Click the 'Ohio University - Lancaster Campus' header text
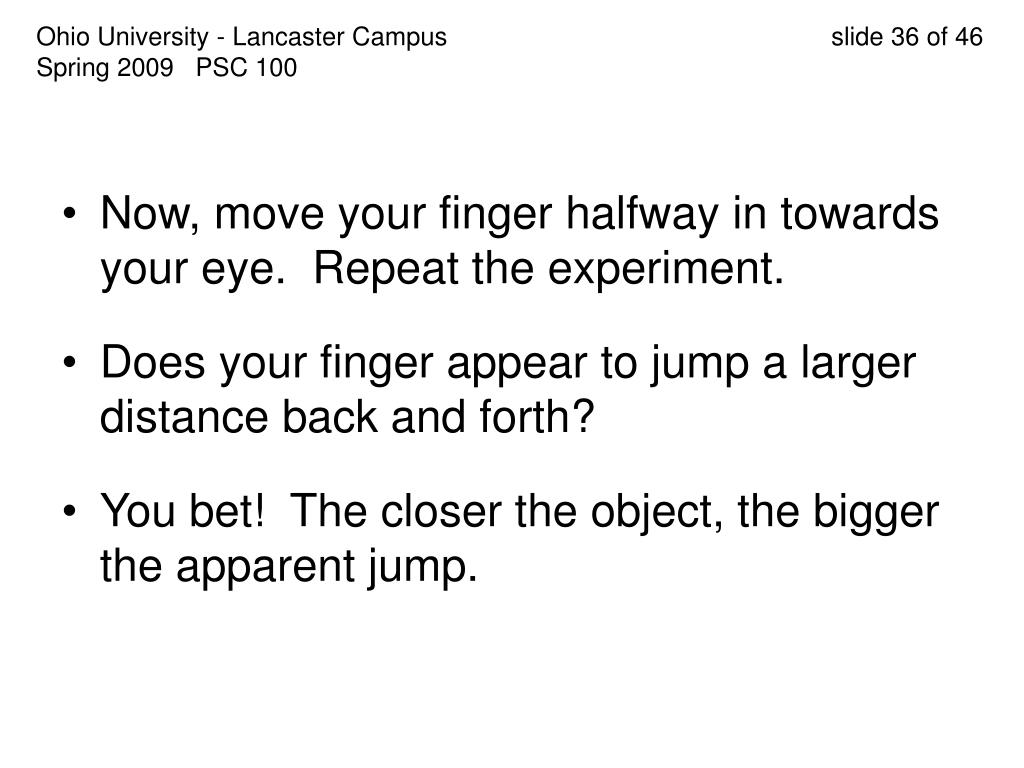 [241, 37]
